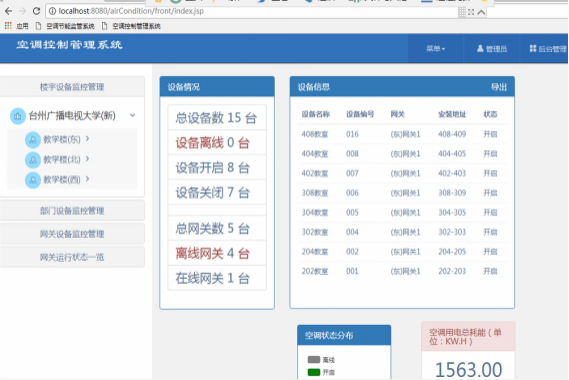This screenshot has width=569, height=380.
Task: Click the 导出 export button
Action: [x=499, y=87]
